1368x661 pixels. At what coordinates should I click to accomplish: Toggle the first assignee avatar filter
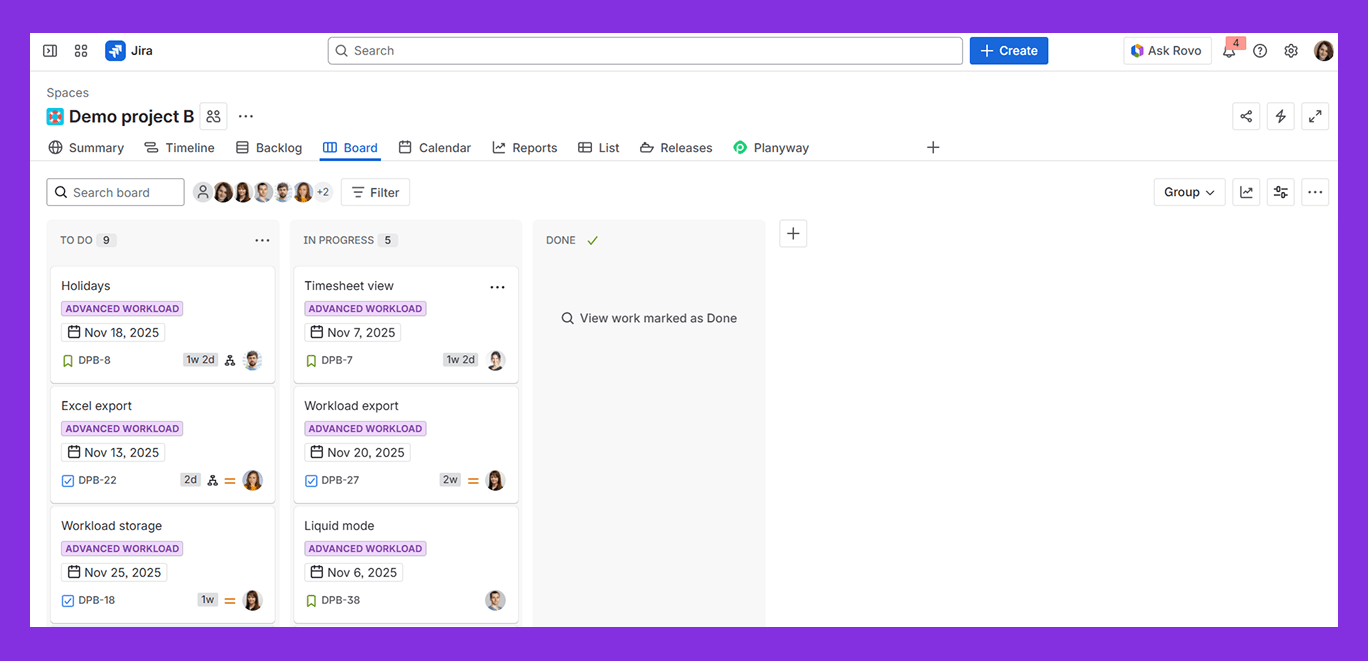point(222,191)
